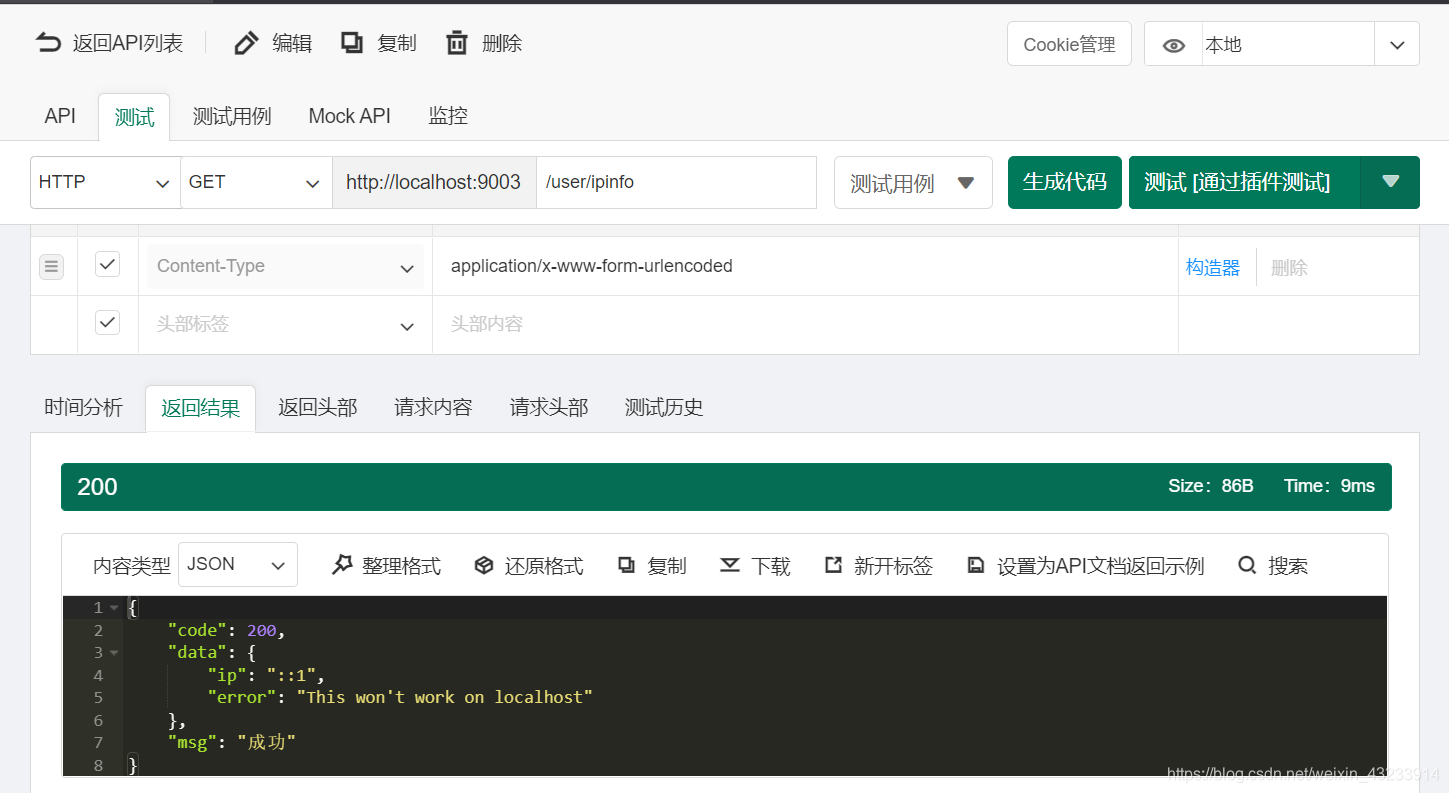Viewport: 1449px width, 793px height.
Task: Switch to the 请求内容 tab
Action: pyautogui.click(x=433, y=407)
